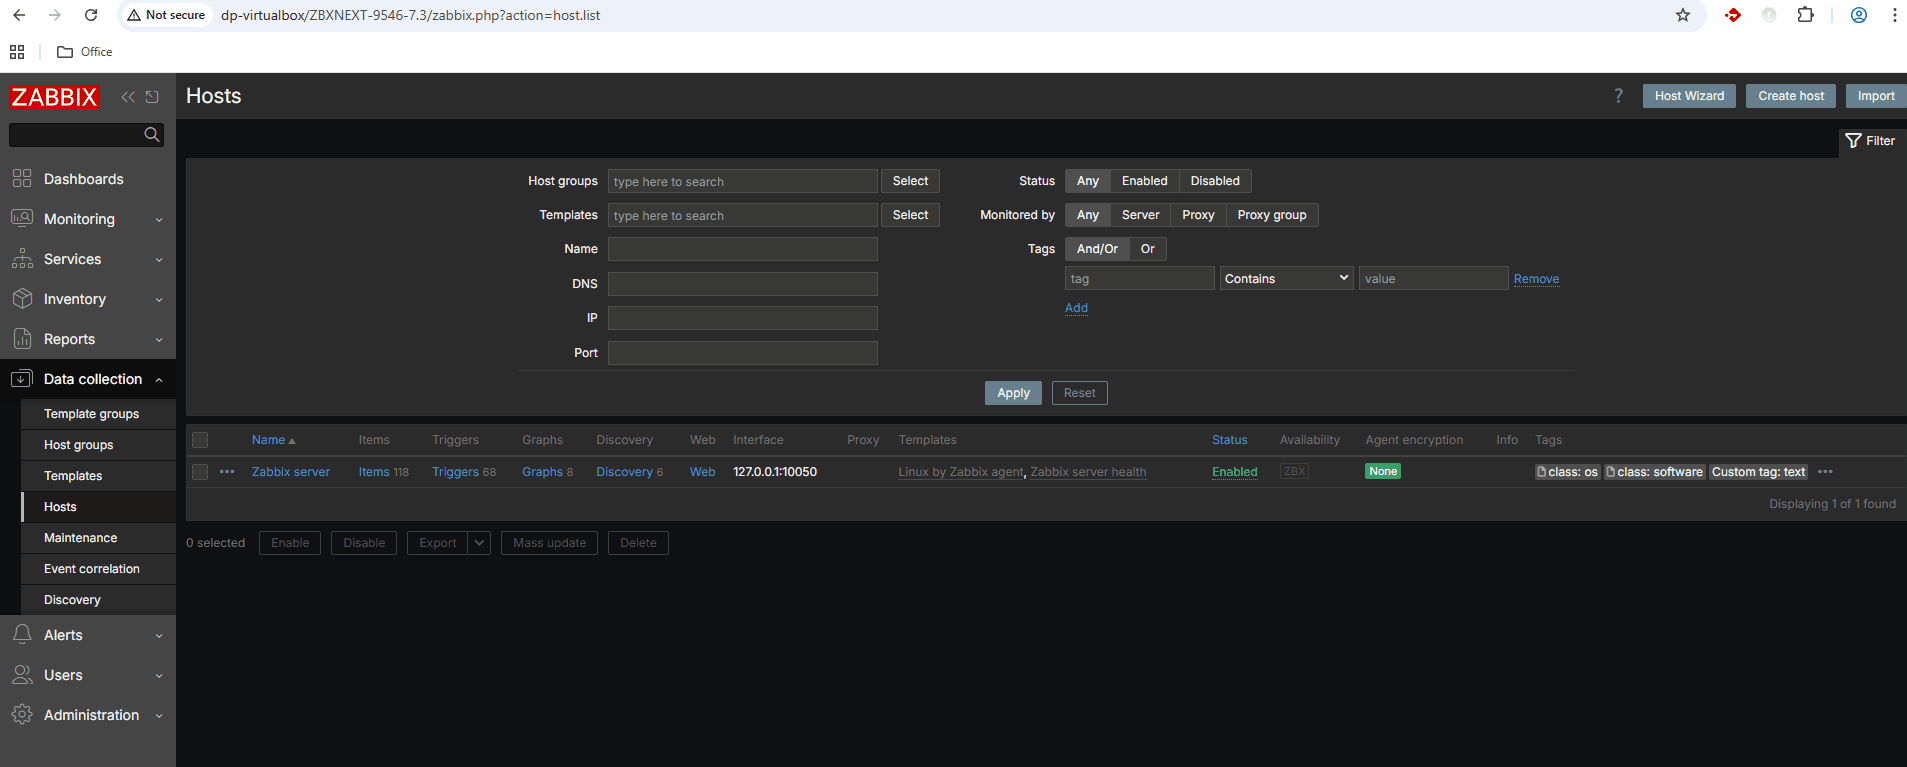
Task: Click the sidebar search magnifier icon
Action: [x=152, y=134]
